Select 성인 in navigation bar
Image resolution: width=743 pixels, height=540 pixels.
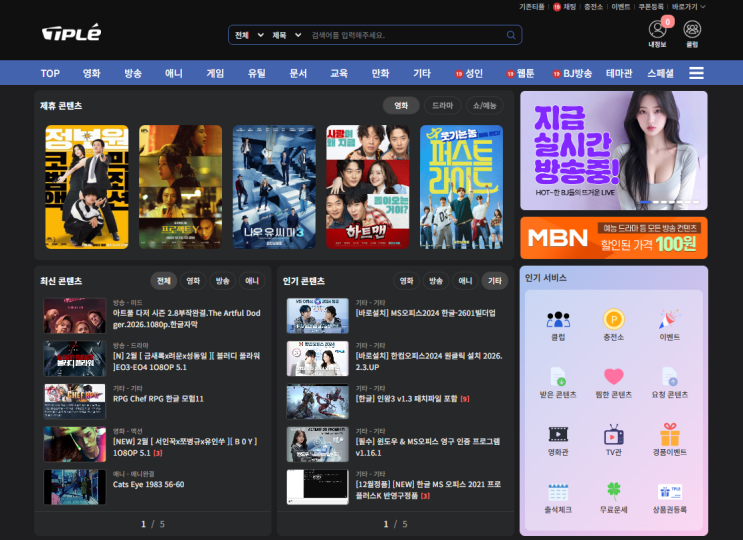point(469,73)
